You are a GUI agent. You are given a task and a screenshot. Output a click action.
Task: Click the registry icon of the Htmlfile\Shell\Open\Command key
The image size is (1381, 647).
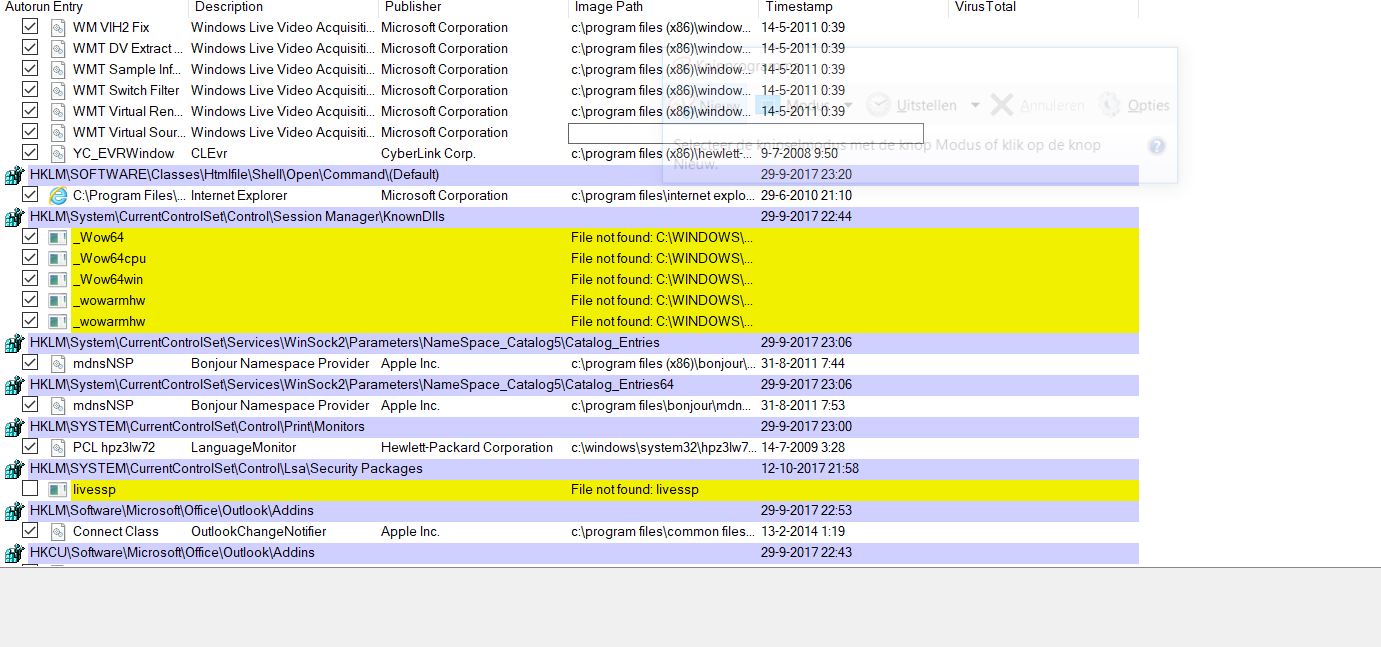[13, 175]
